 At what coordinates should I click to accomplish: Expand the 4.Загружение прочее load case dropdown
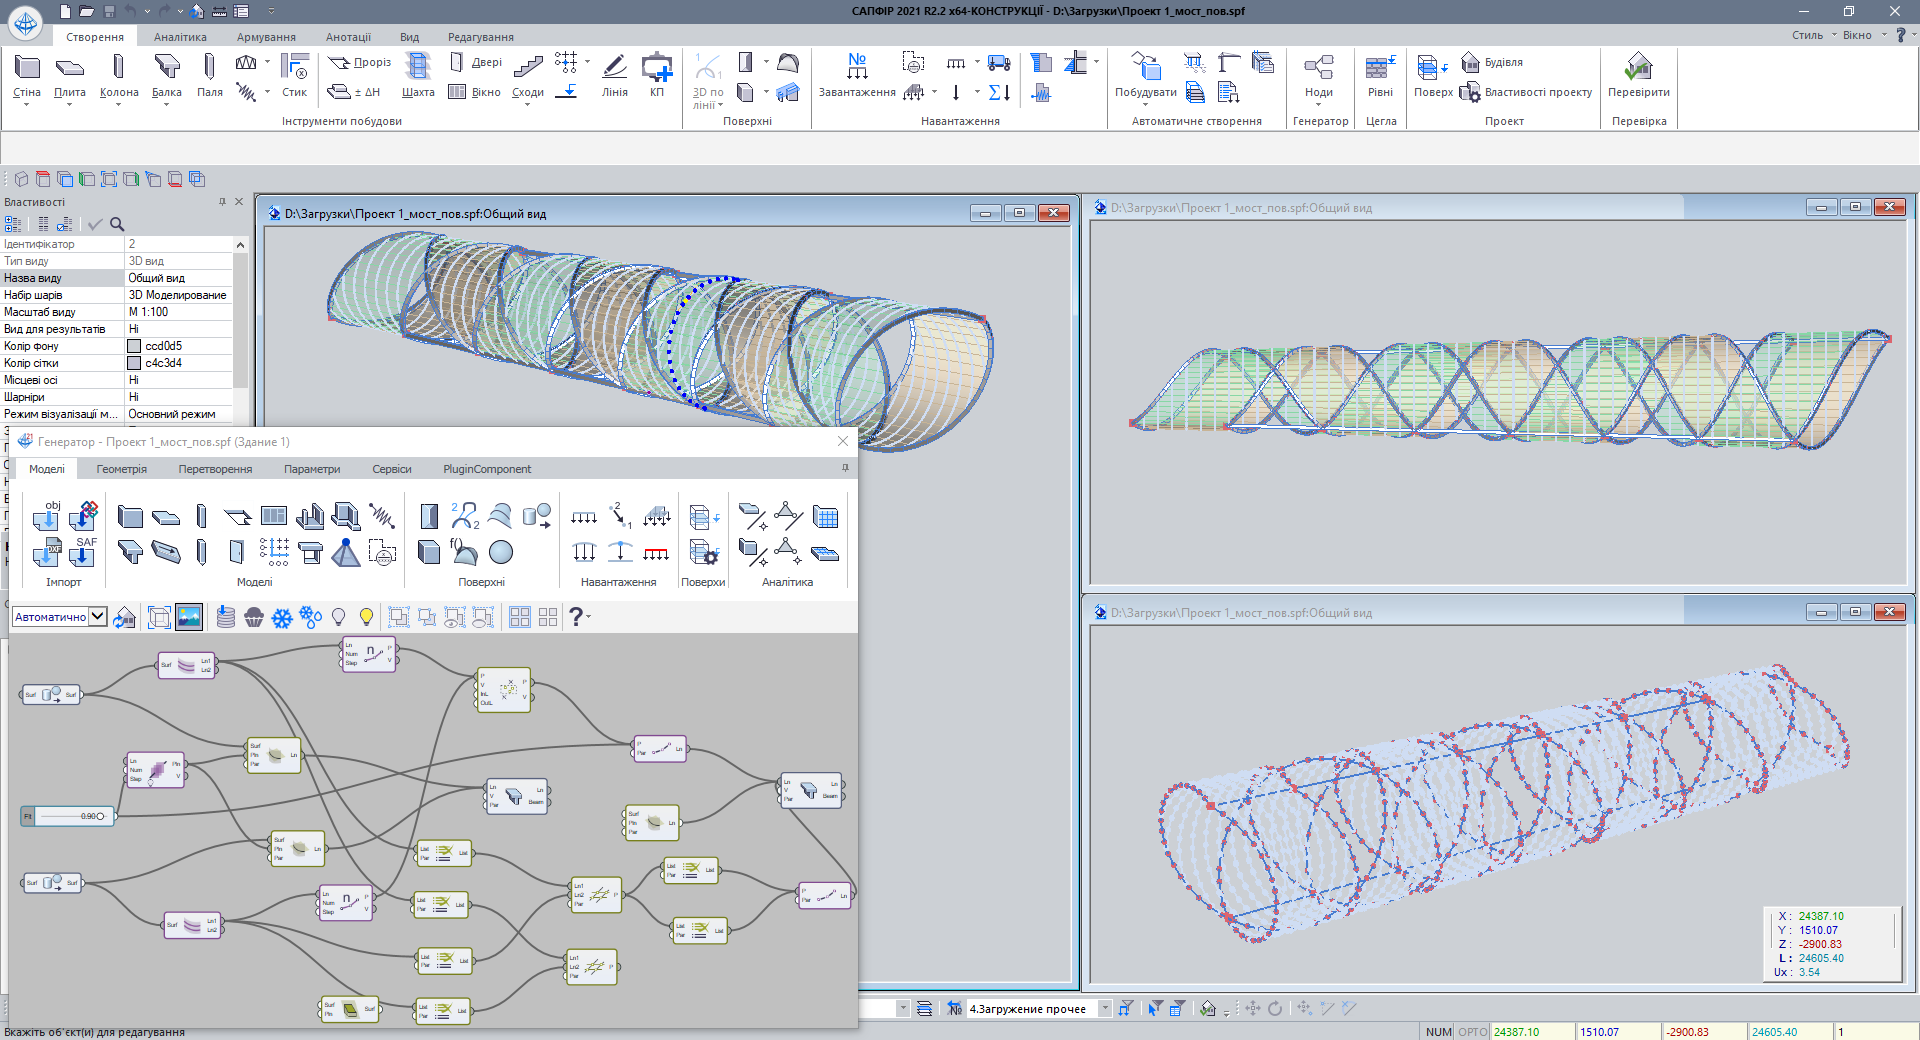coord(1105,1009)
